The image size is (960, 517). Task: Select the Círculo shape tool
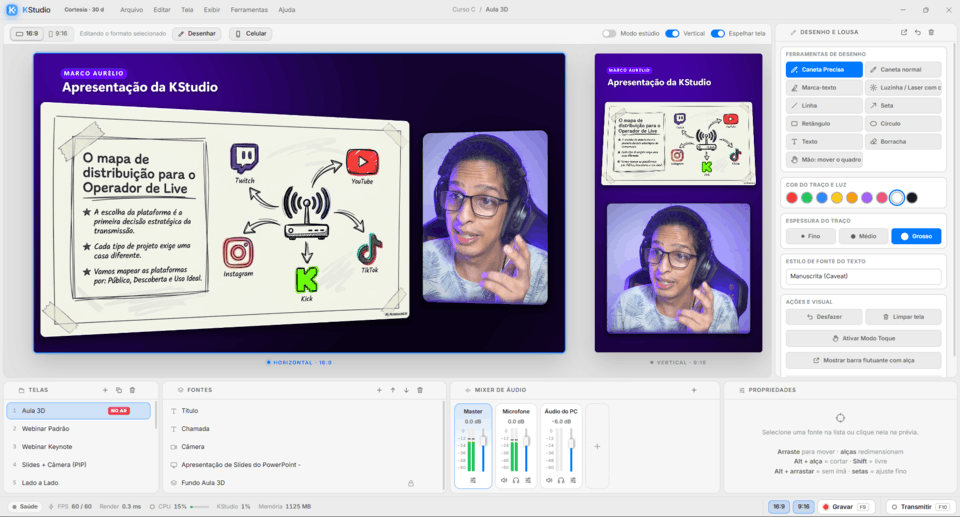[903, 124]
